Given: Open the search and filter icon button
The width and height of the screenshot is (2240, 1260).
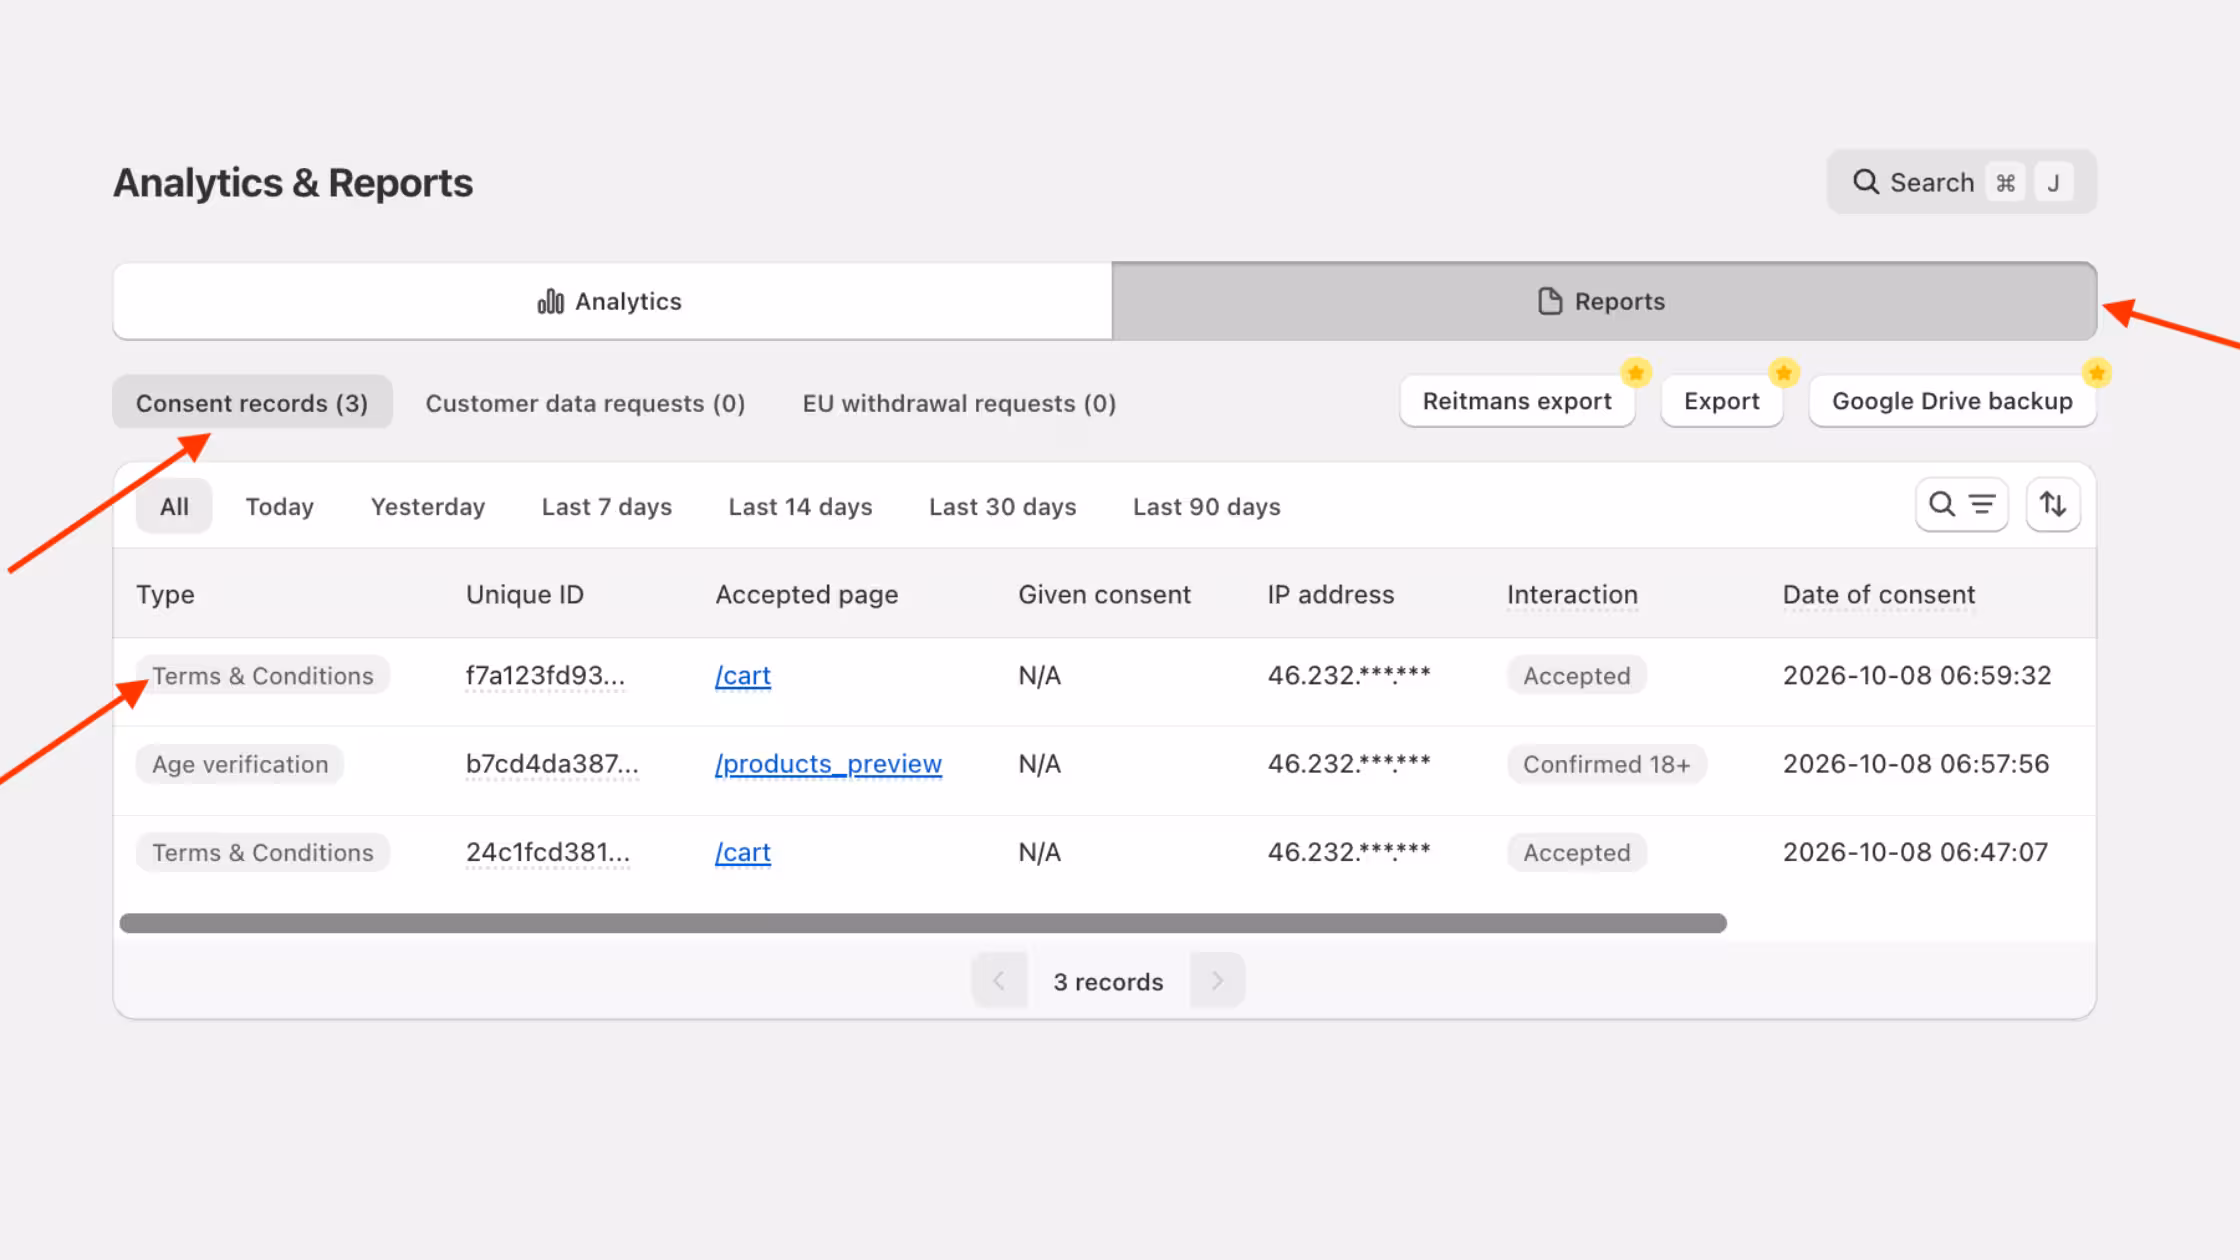Looking at the screenshot, I should [1961, 505].
